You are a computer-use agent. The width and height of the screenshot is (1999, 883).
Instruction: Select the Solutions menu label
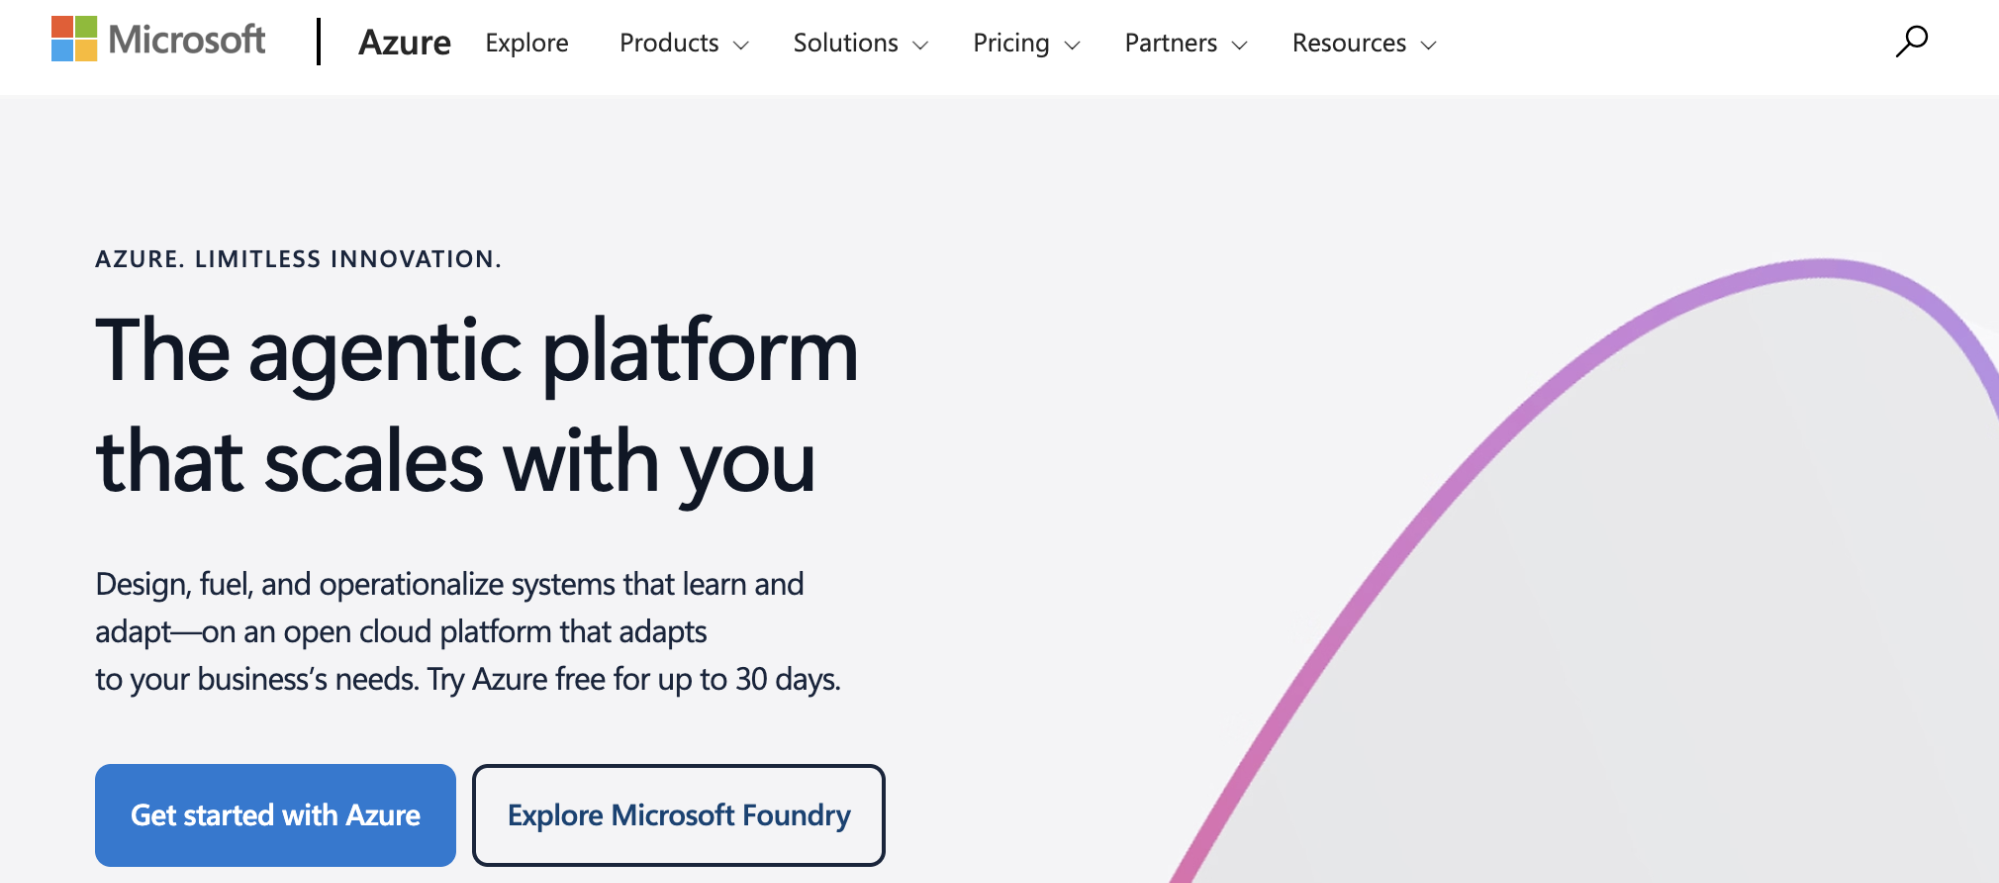pos(845,43)
